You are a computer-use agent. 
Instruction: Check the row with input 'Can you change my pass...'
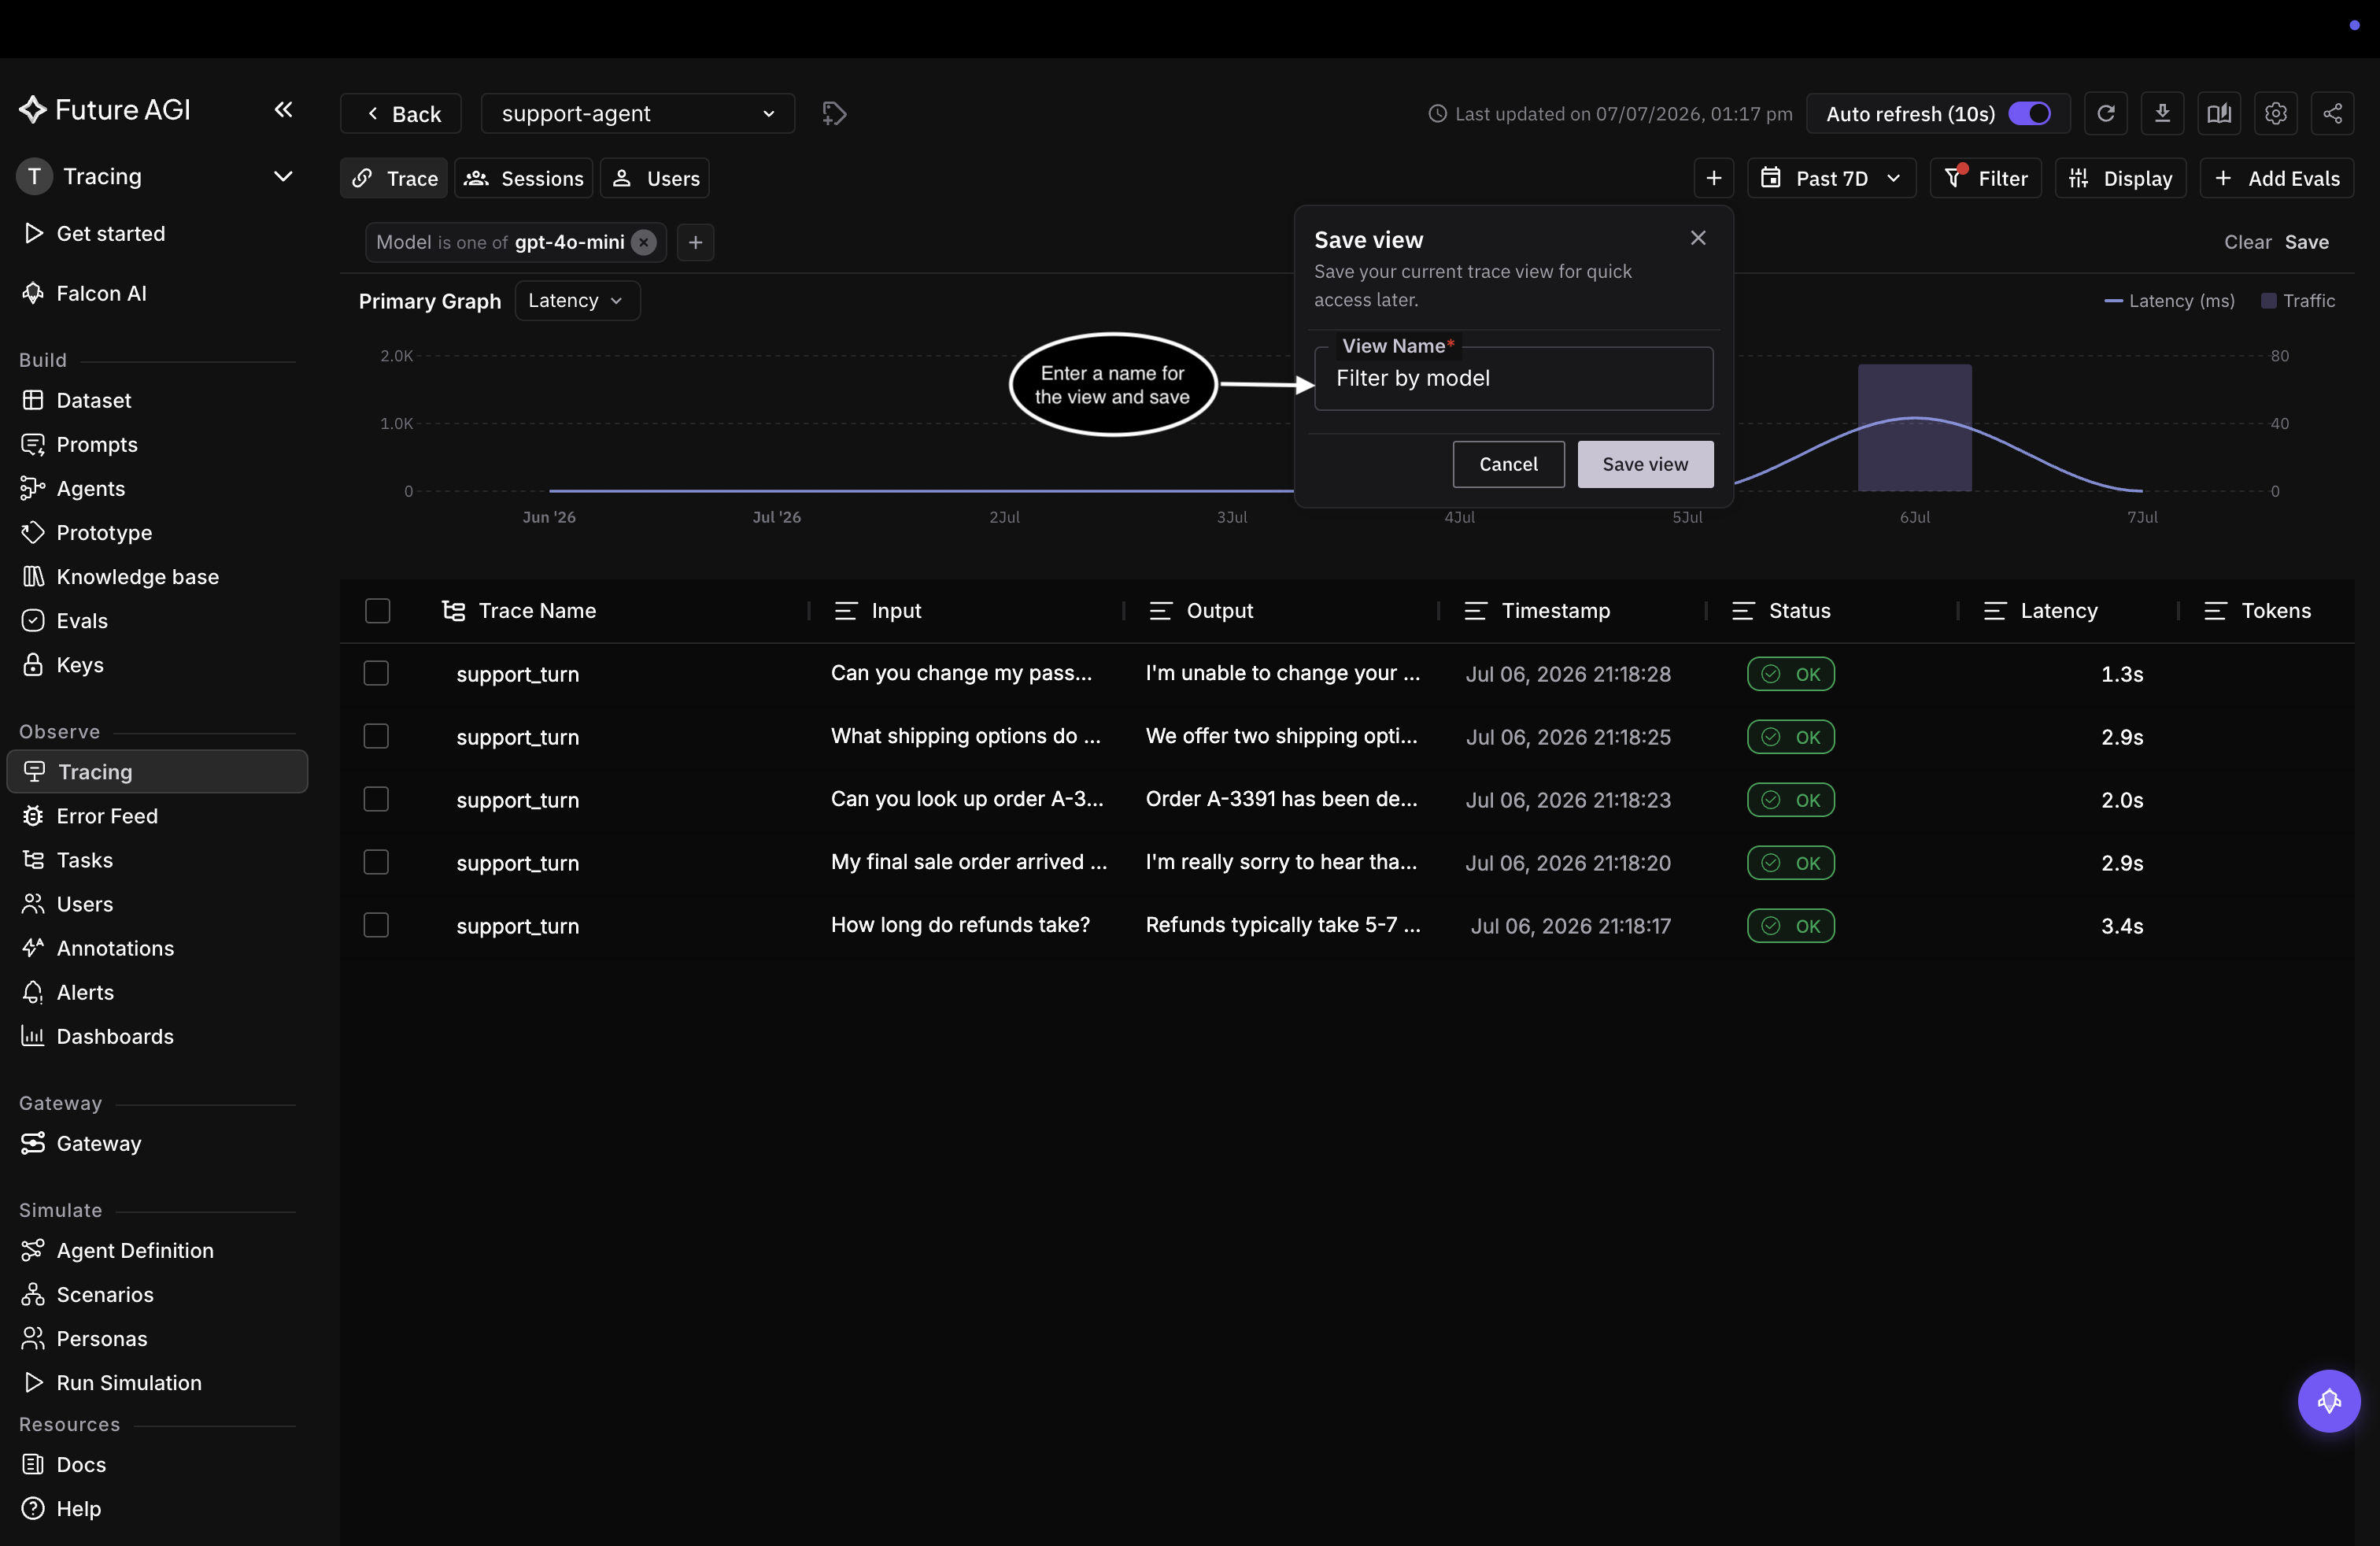tap(376, 673)
